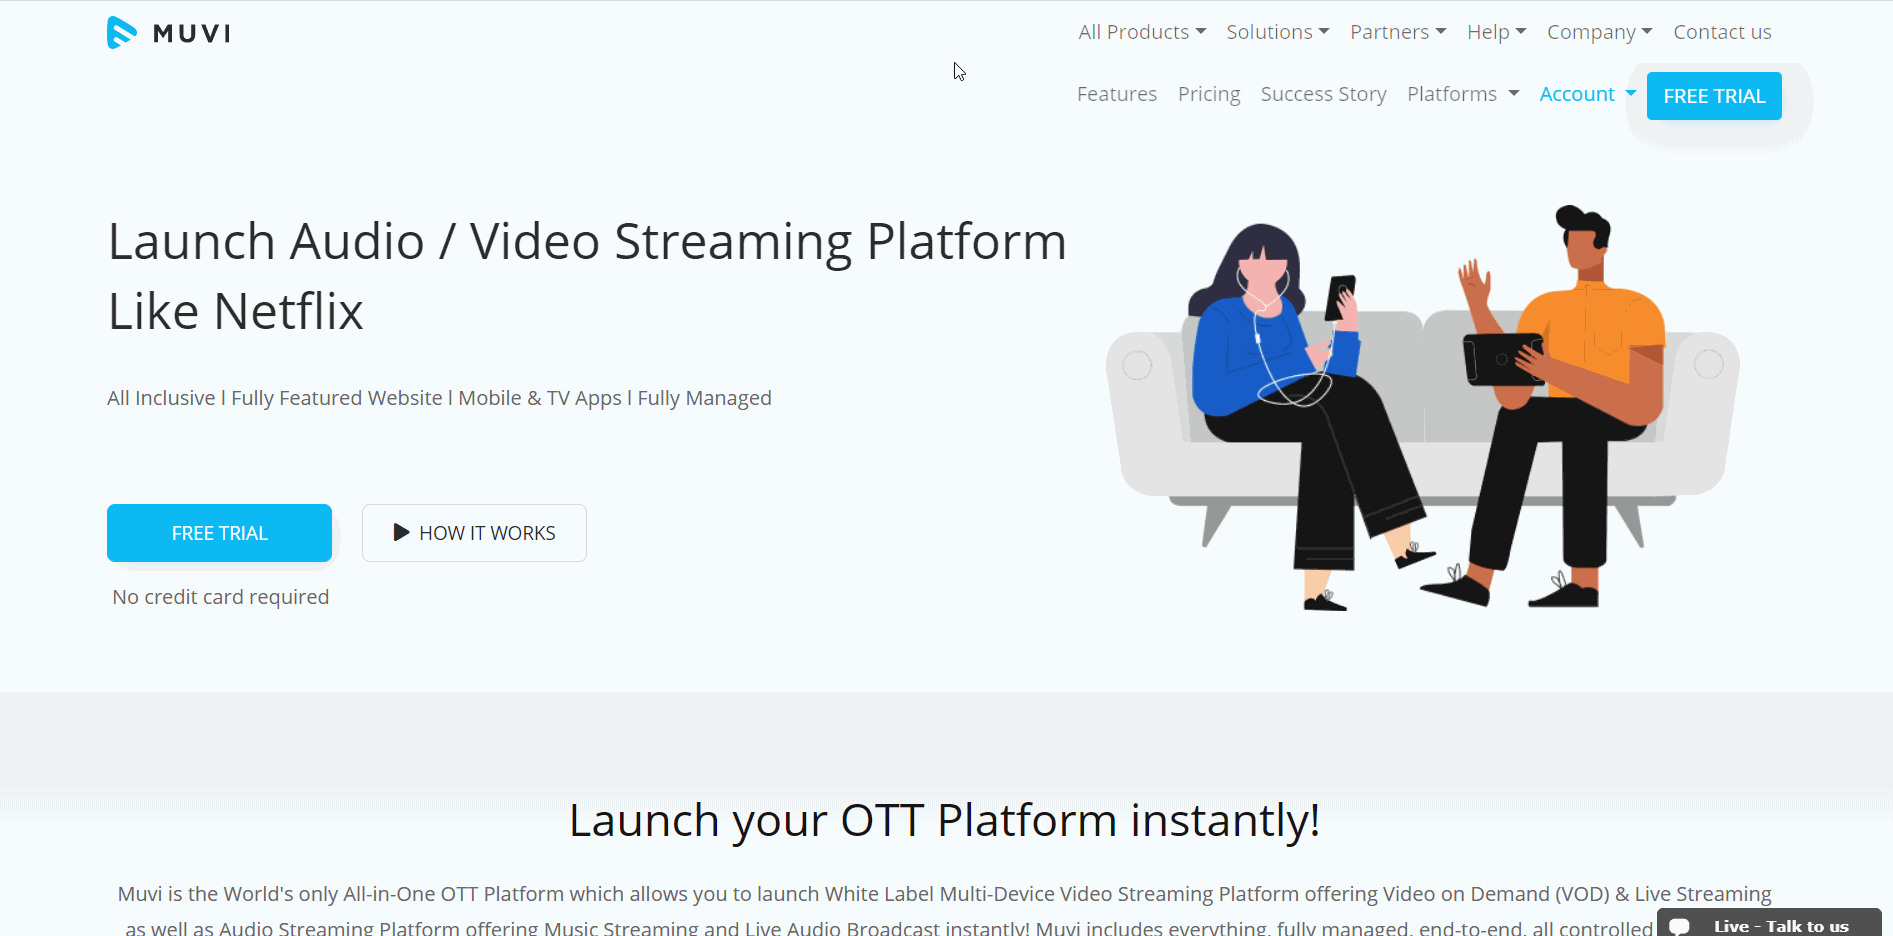
Task: Click 'No credit card required' text
Action: [221, 597]
